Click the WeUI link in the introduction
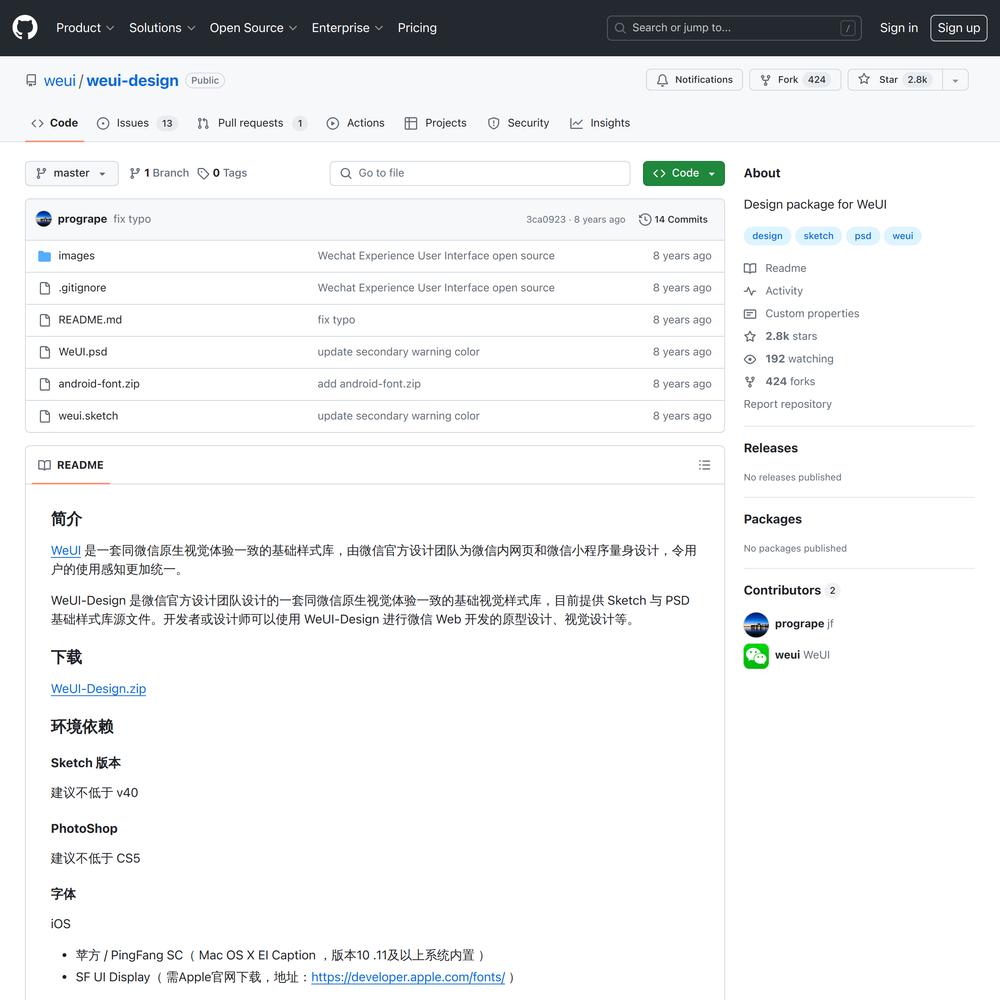 [x=66, y=550]
